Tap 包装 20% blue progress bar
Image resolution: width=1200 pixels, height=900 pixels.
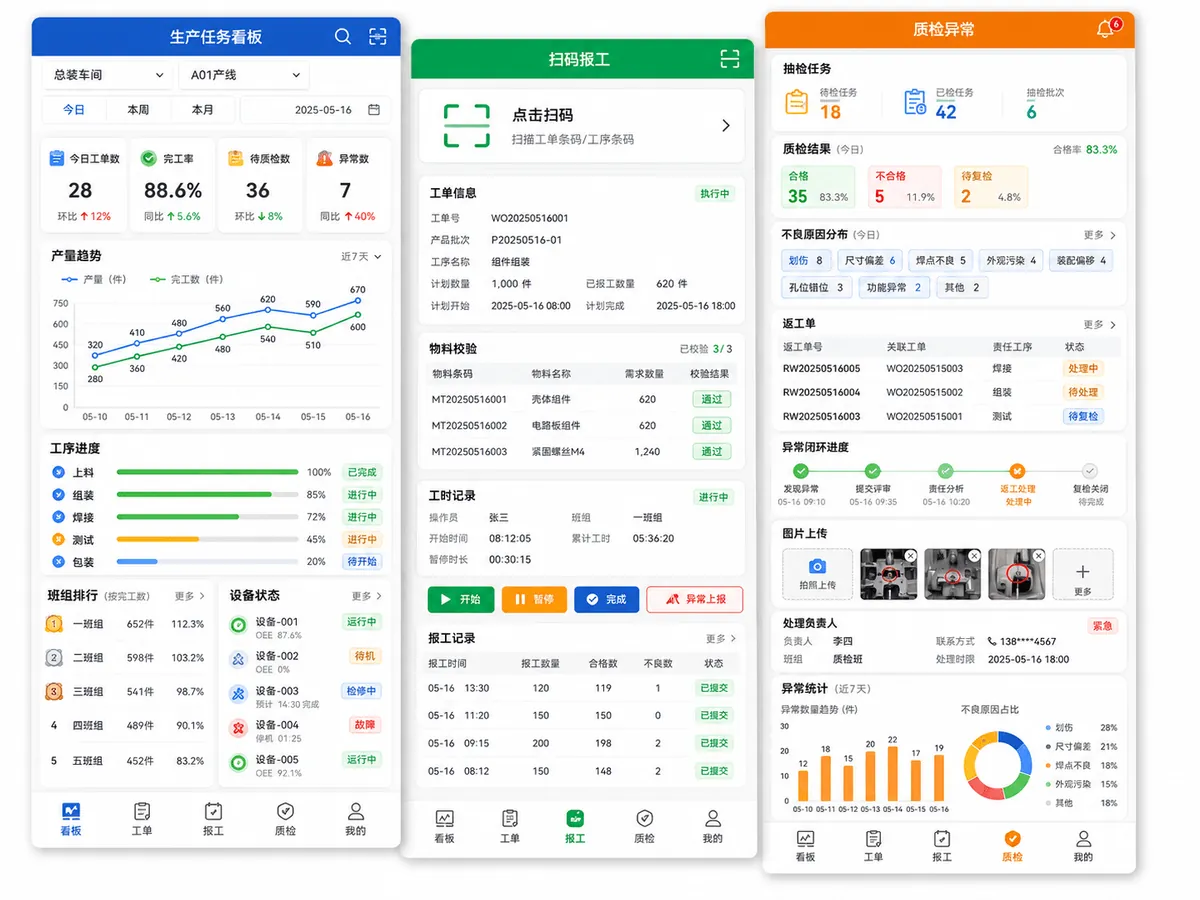coord(207,561)
